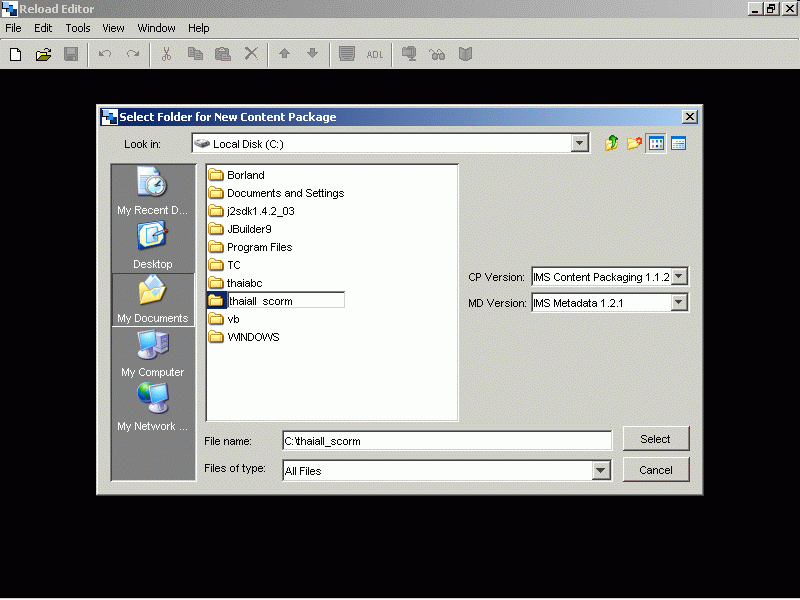Open the CP Version dropdown
Screen dimensions: 800x600
(x=679, y=277)
